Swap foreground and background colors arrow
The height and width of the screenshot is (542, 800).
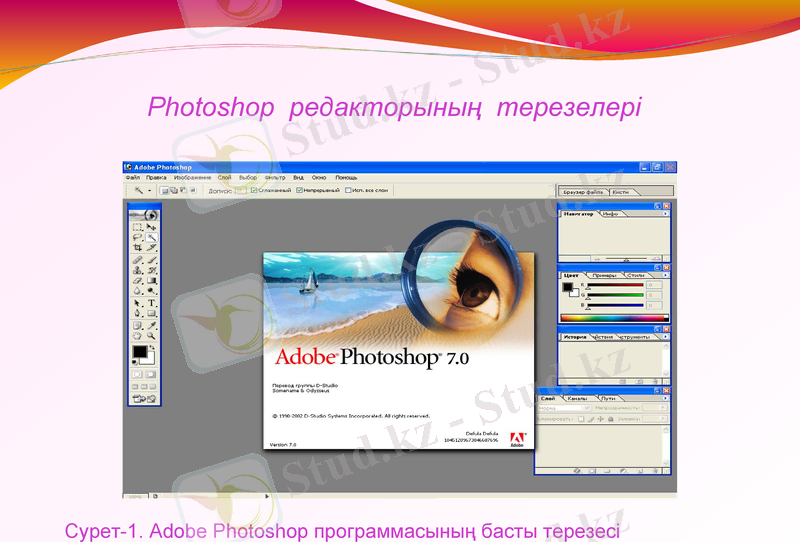(152, 348)
